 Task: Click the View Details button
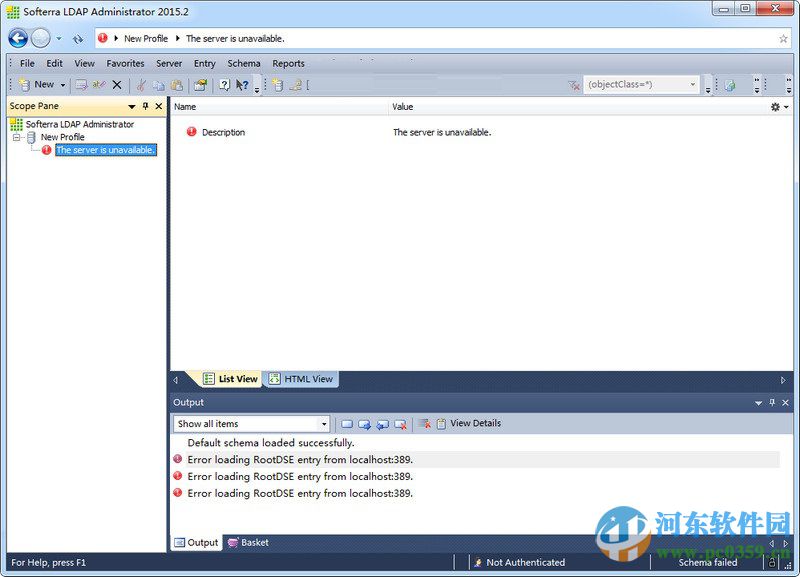click(469, 423)
